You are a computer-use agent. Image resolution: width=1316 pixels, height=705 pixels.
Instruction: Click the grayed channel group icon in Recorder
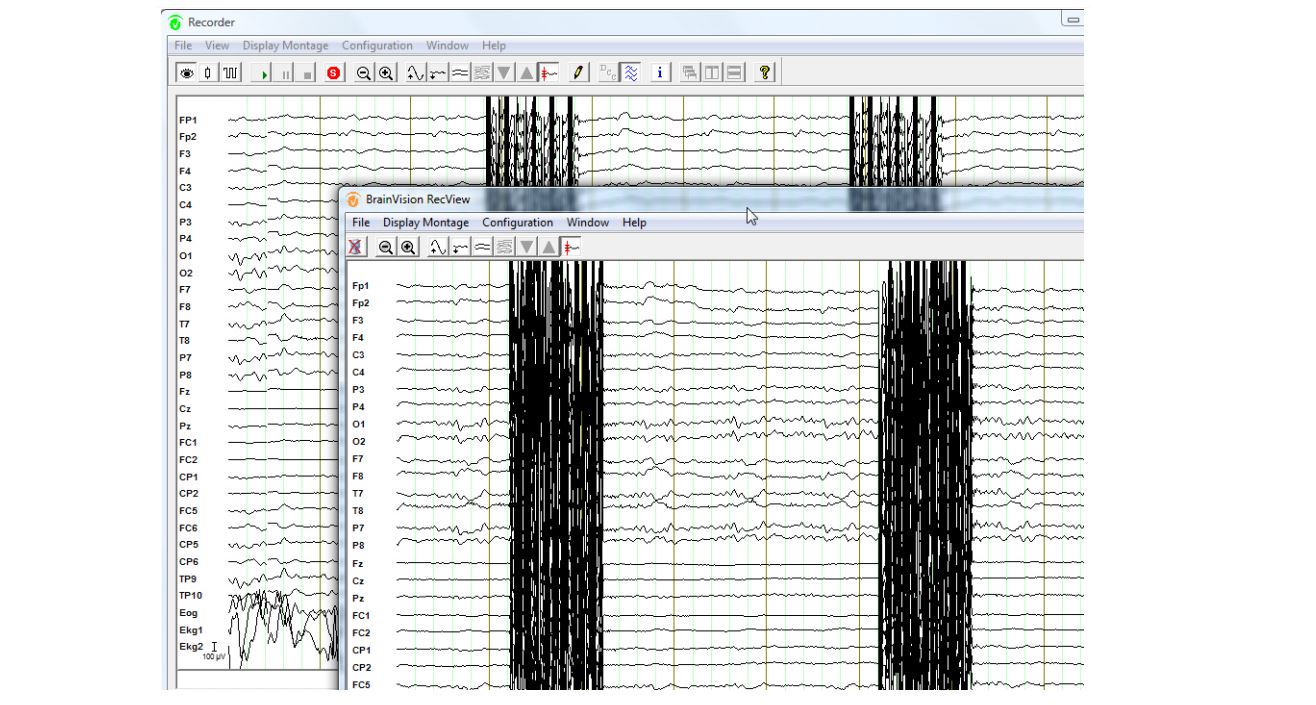[481, 73]
